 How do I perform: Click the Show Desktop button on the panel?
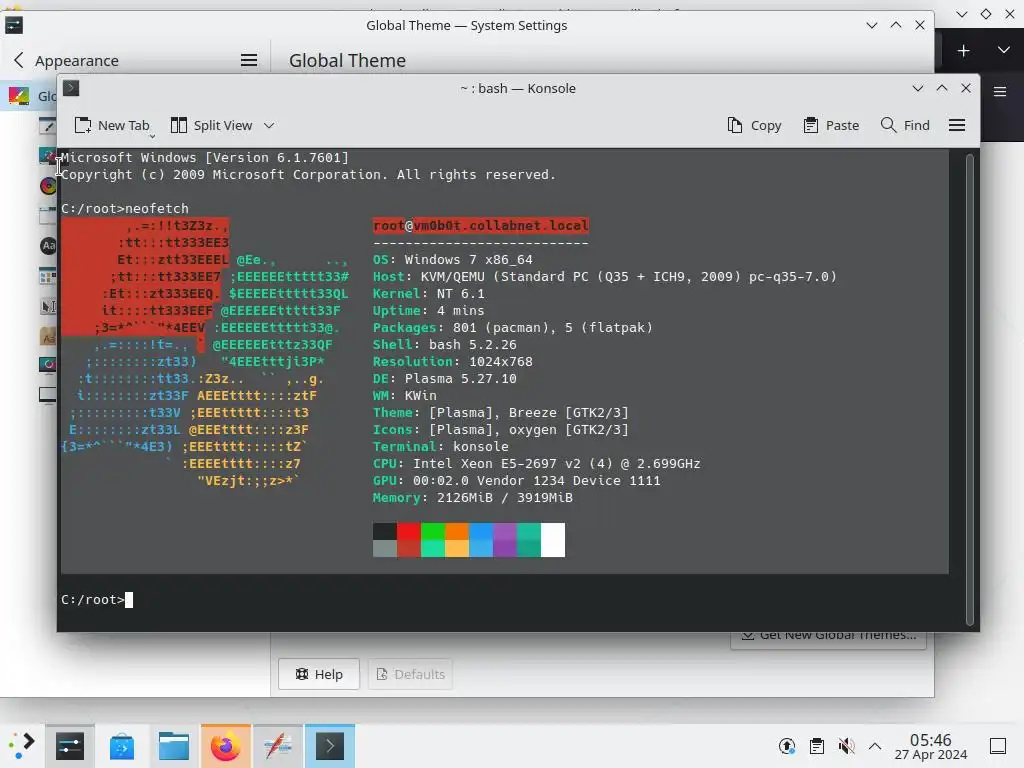tap(998, 746)
